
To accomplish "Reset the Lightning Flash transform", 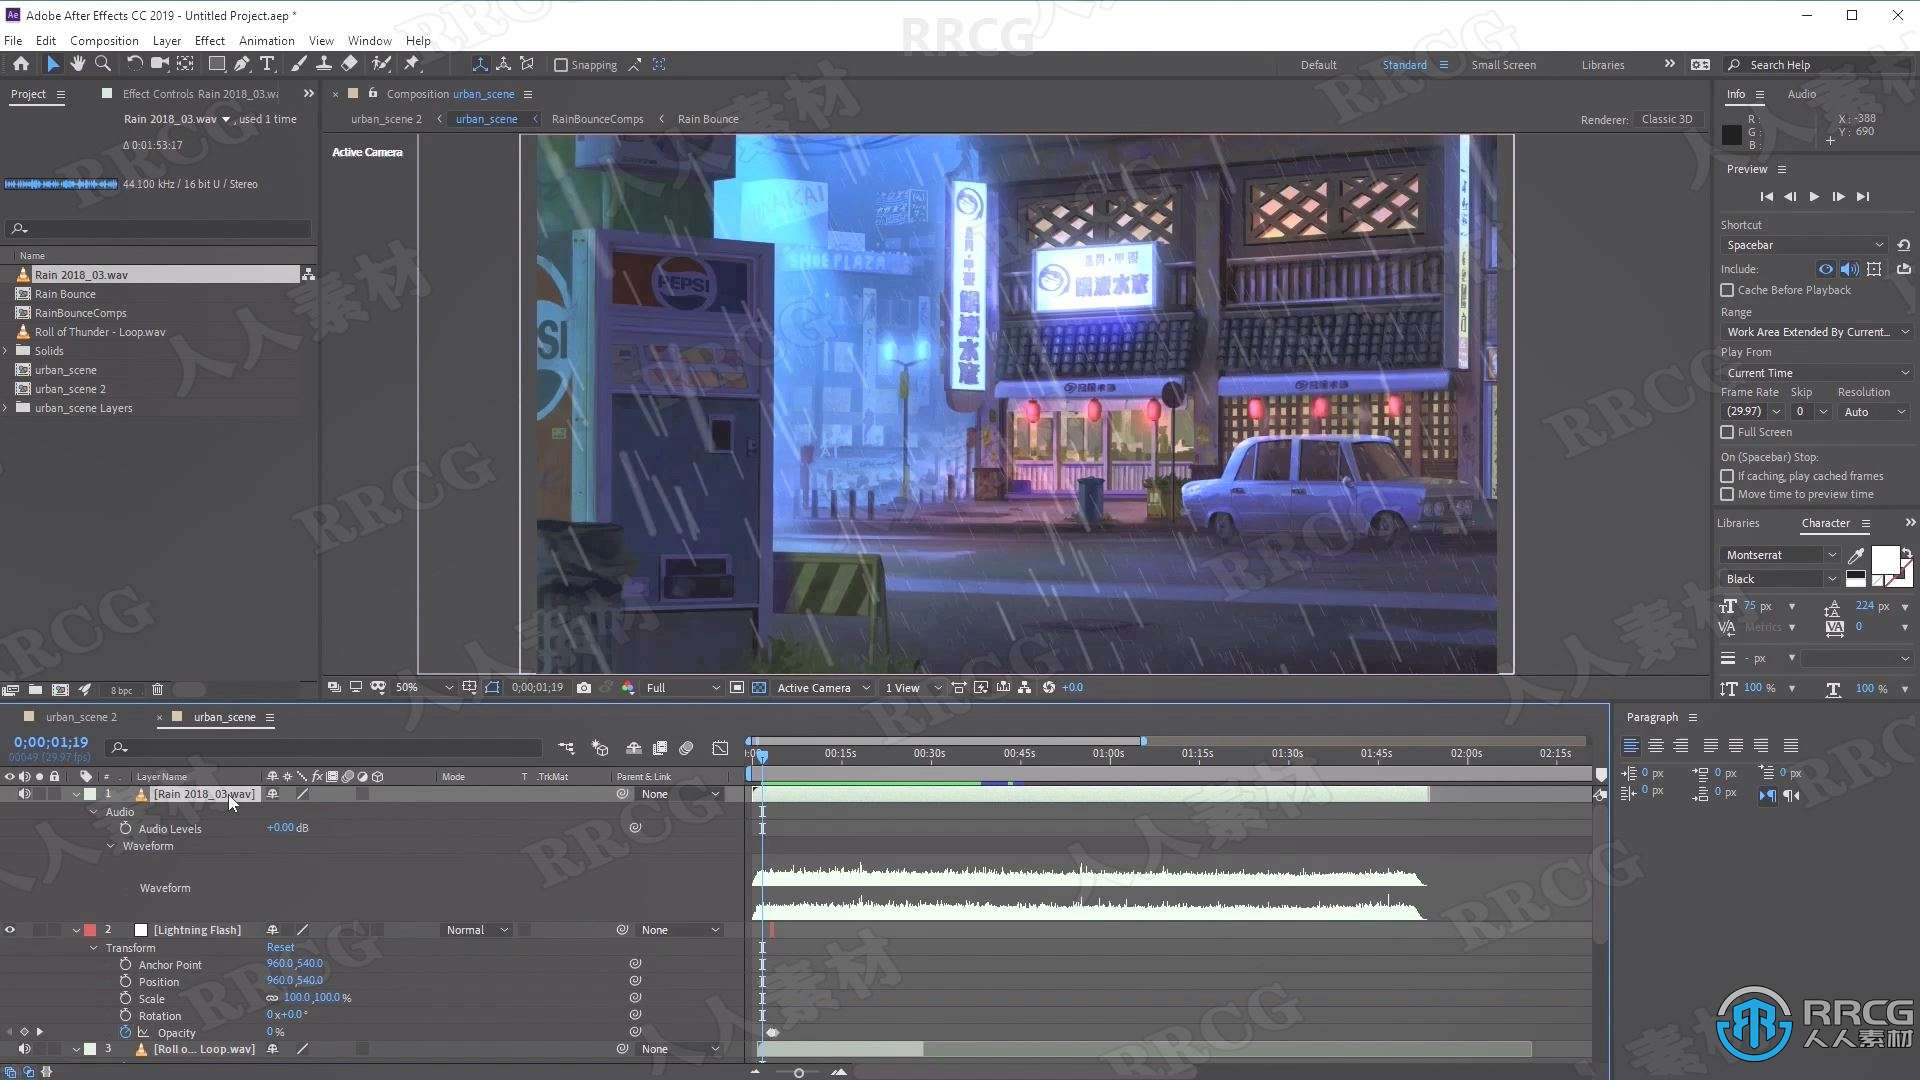I will coord(280,947).
